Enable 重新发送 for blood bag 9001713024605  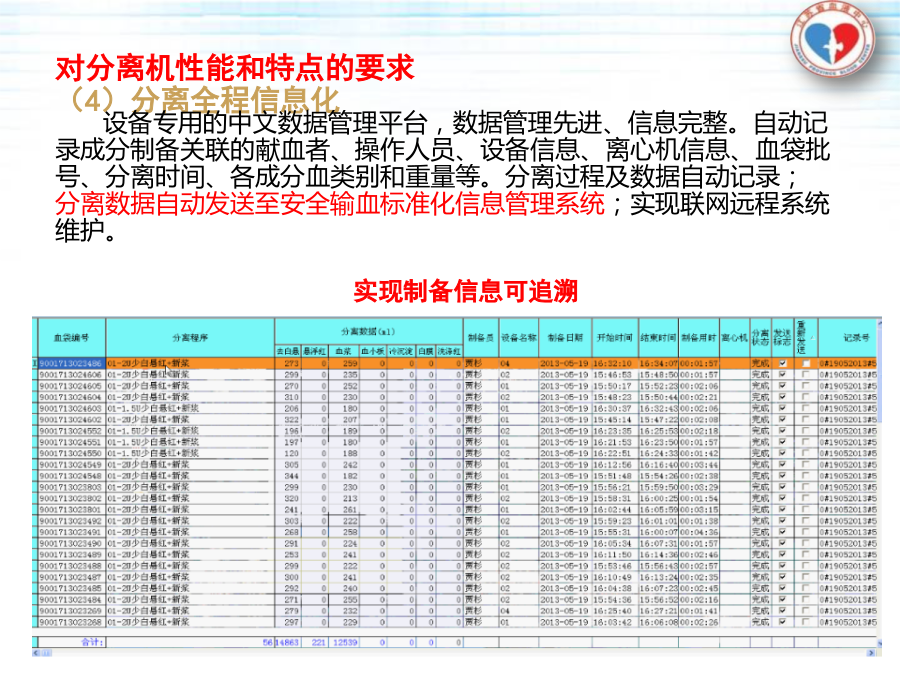point(806,386)
